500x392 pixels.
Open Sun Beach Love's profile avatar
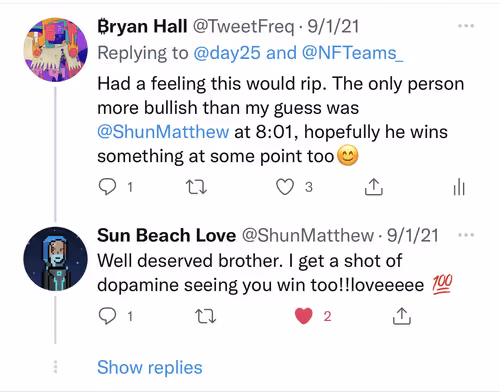tap(55, 259)
